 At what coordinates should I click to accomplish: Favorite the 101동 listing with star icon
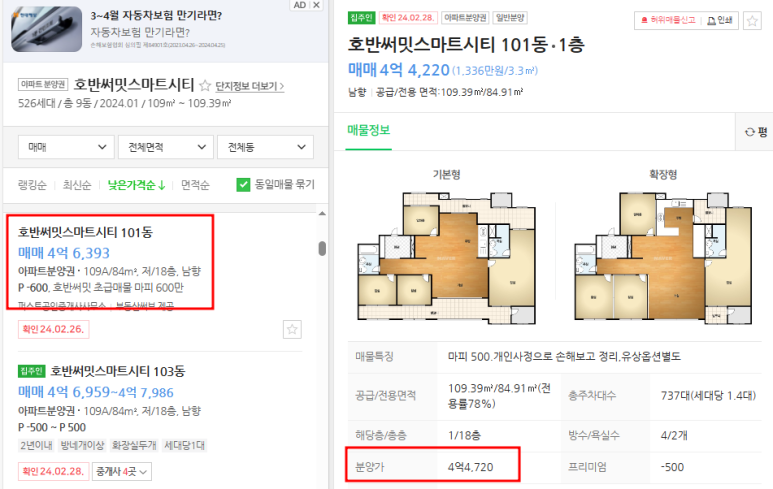292,329
